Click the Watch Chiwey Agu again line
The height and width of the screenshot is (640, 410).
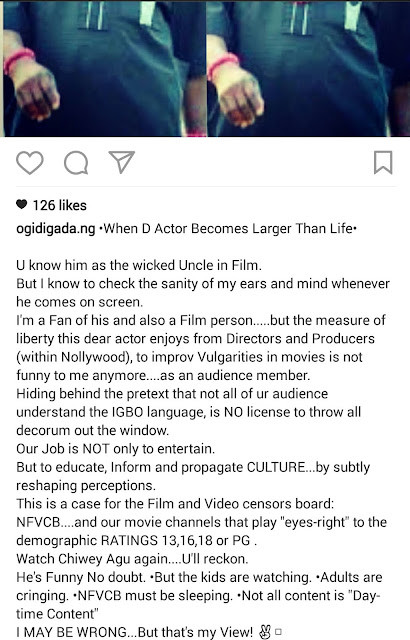click(132, 559)
